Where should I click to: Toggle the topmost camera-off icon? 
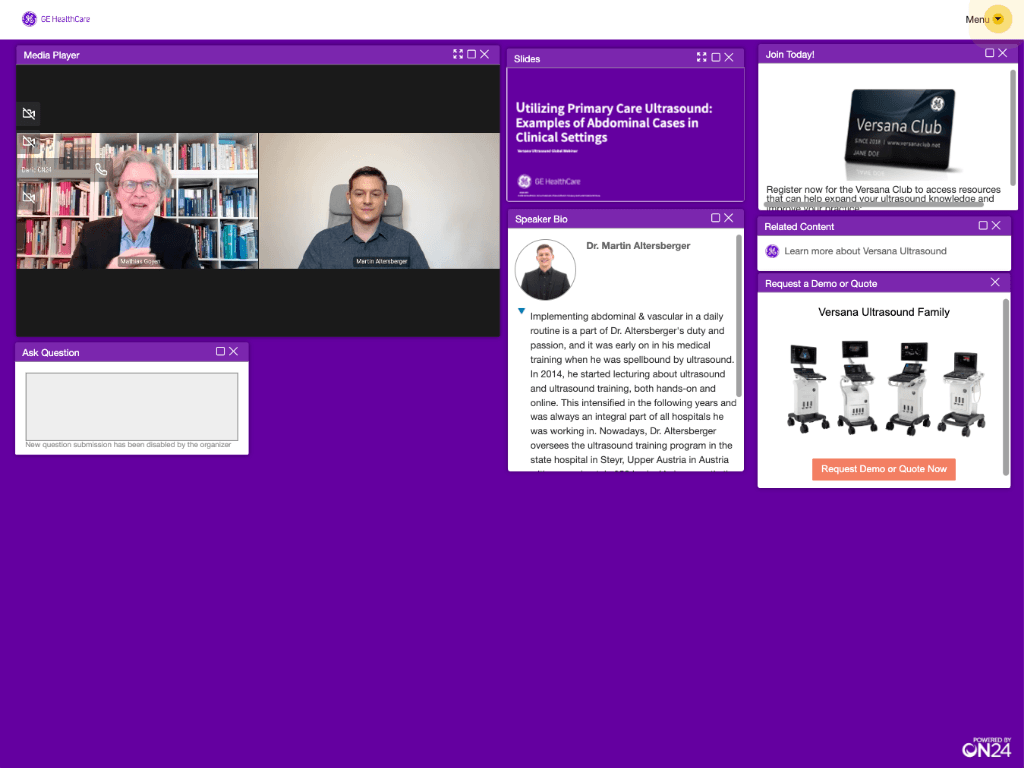pos(29,114)
